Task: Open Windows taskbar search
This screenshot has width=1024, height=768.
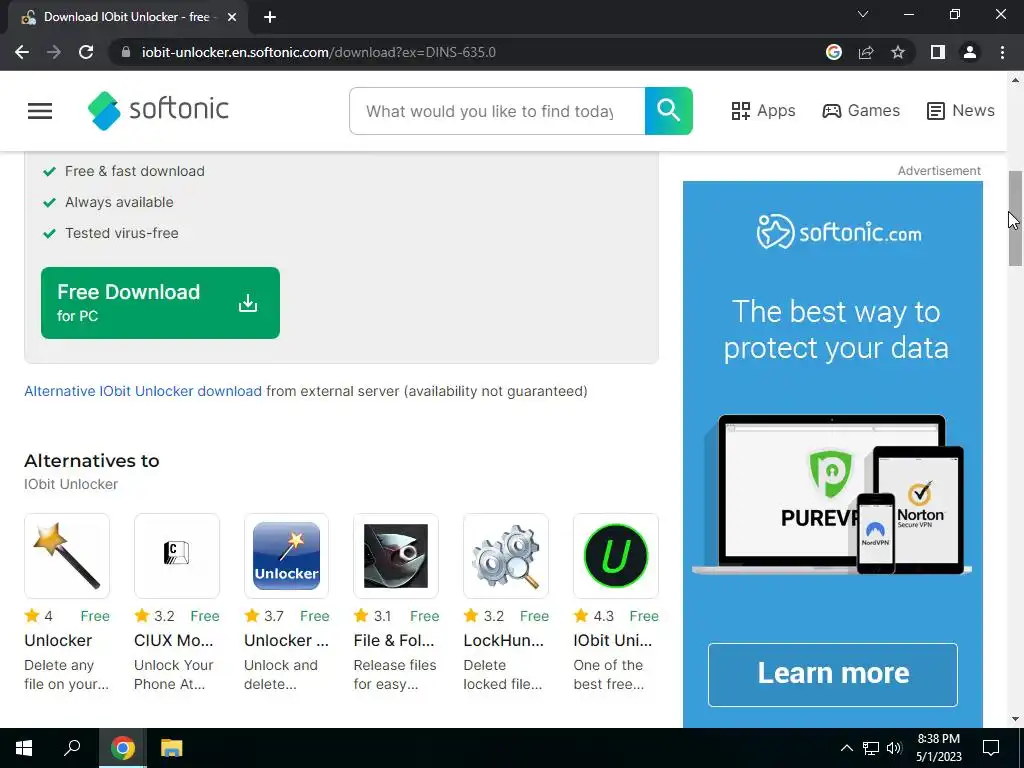Action: (x=72, y=748)
